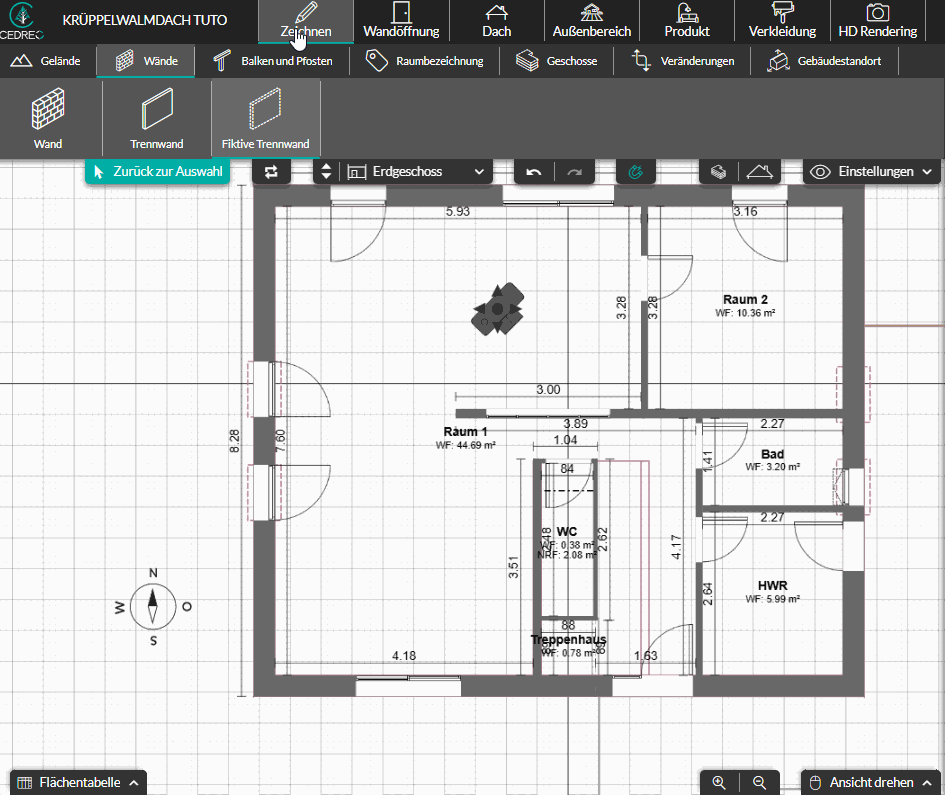
Task: Select the Bad room label
Action: [x=772, y=454]
